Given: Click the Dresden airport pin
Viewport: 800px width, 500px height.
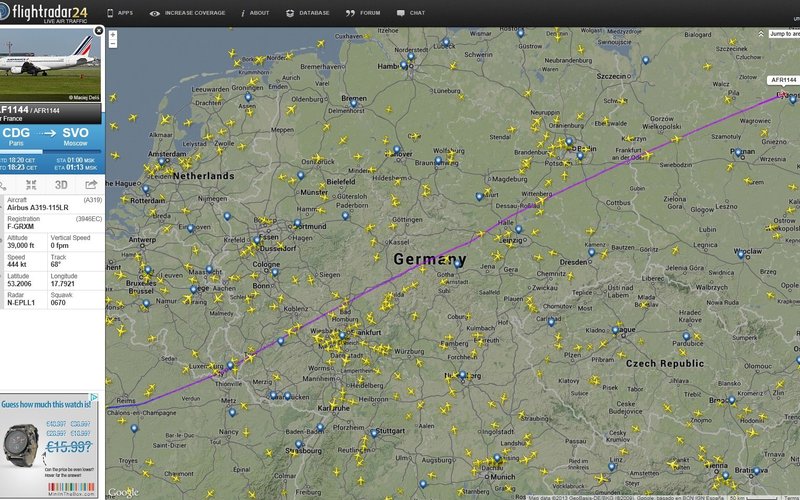Looking at the screenshot, I should pos(591,253).
